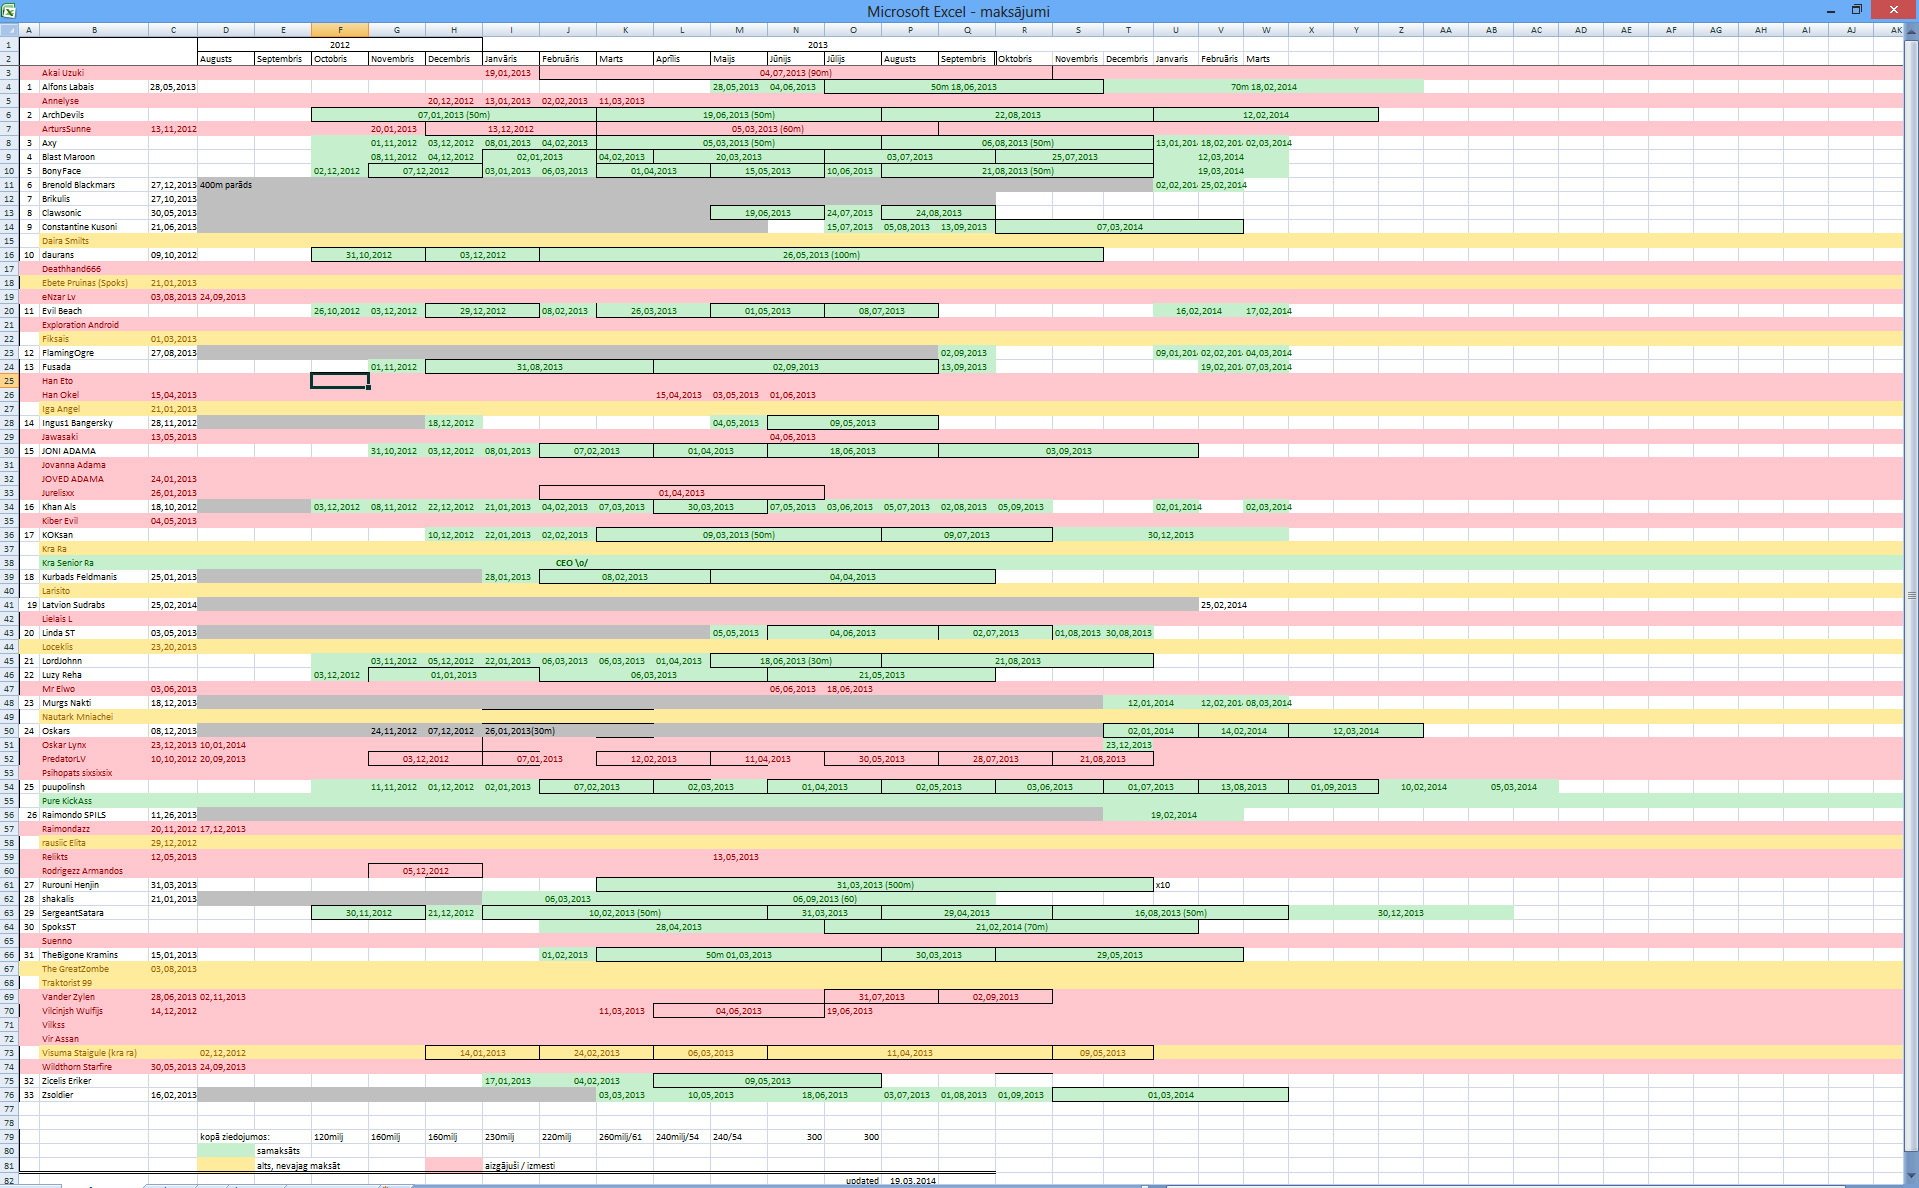Viewport: 1919px width, 1188px height.
Task: Click the pink 'aizgājuši / izmesti' legend swatch
Action: click(454, 1165)
